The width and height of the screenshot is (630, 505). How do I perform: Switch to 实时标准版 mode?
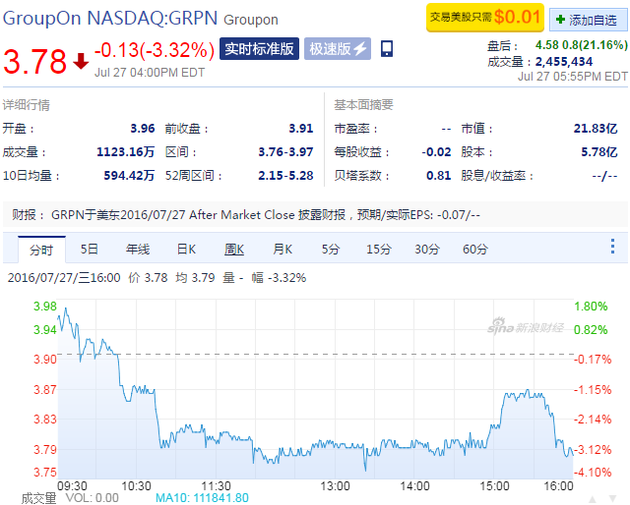[259, 49]
